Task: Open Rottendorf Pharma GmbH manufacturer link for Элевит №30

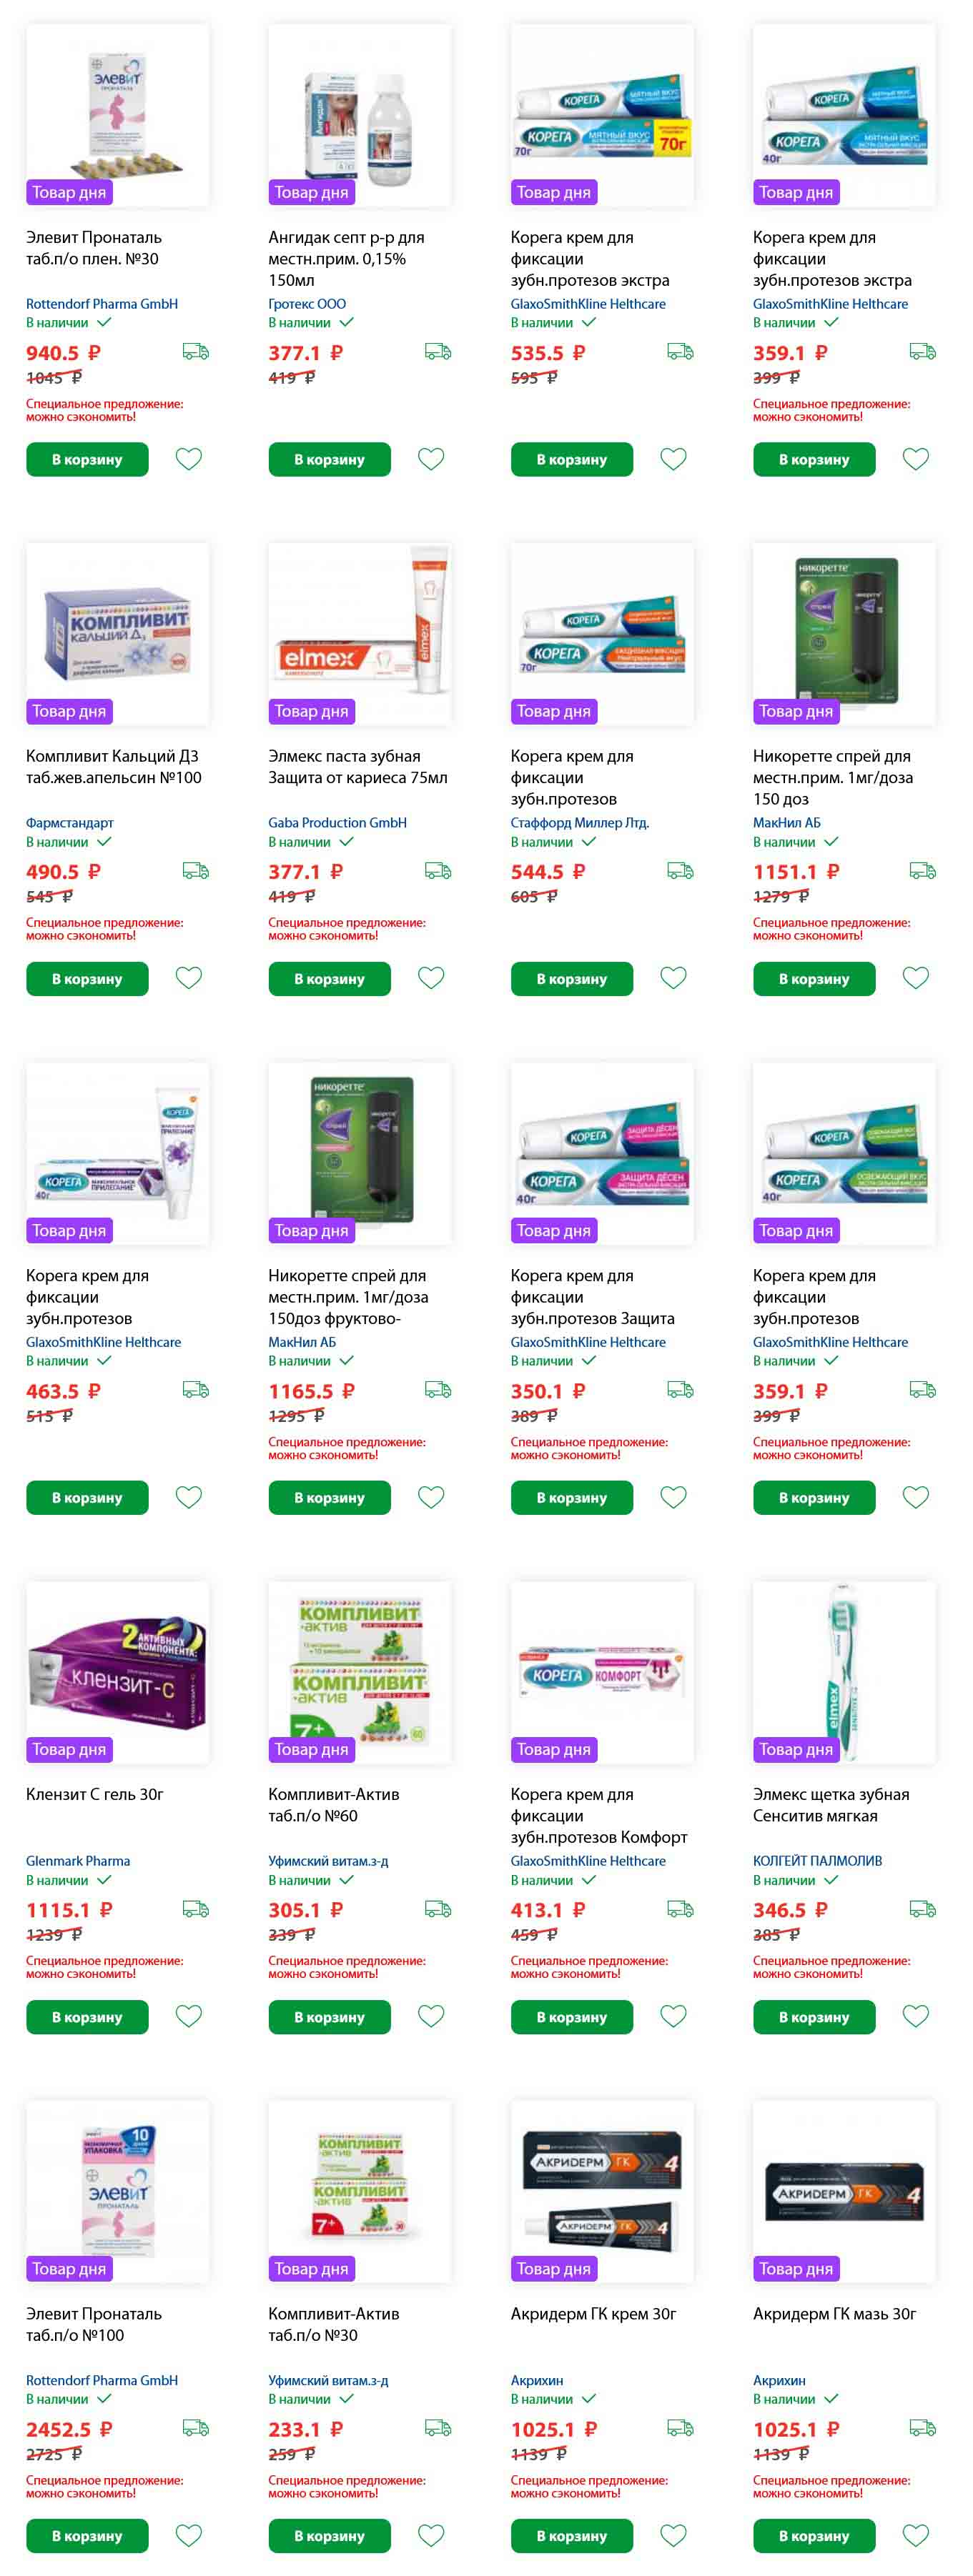Action: (102, 304)
